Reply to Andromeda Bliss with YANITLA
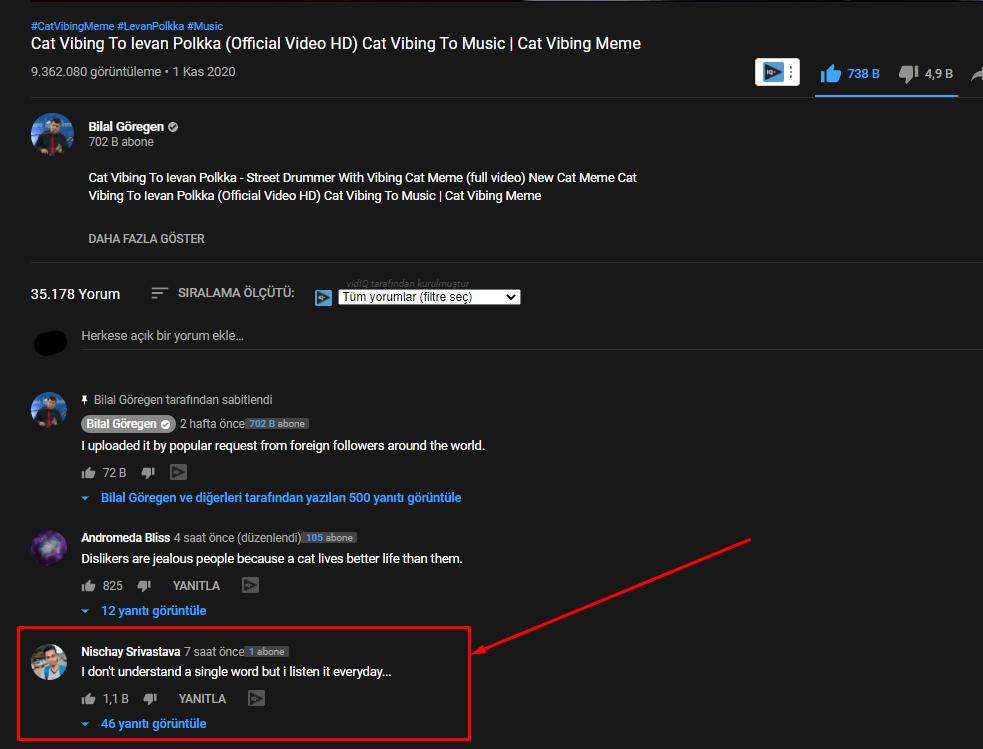The width and height of the screenshot is (983, 749). [196, 586]
